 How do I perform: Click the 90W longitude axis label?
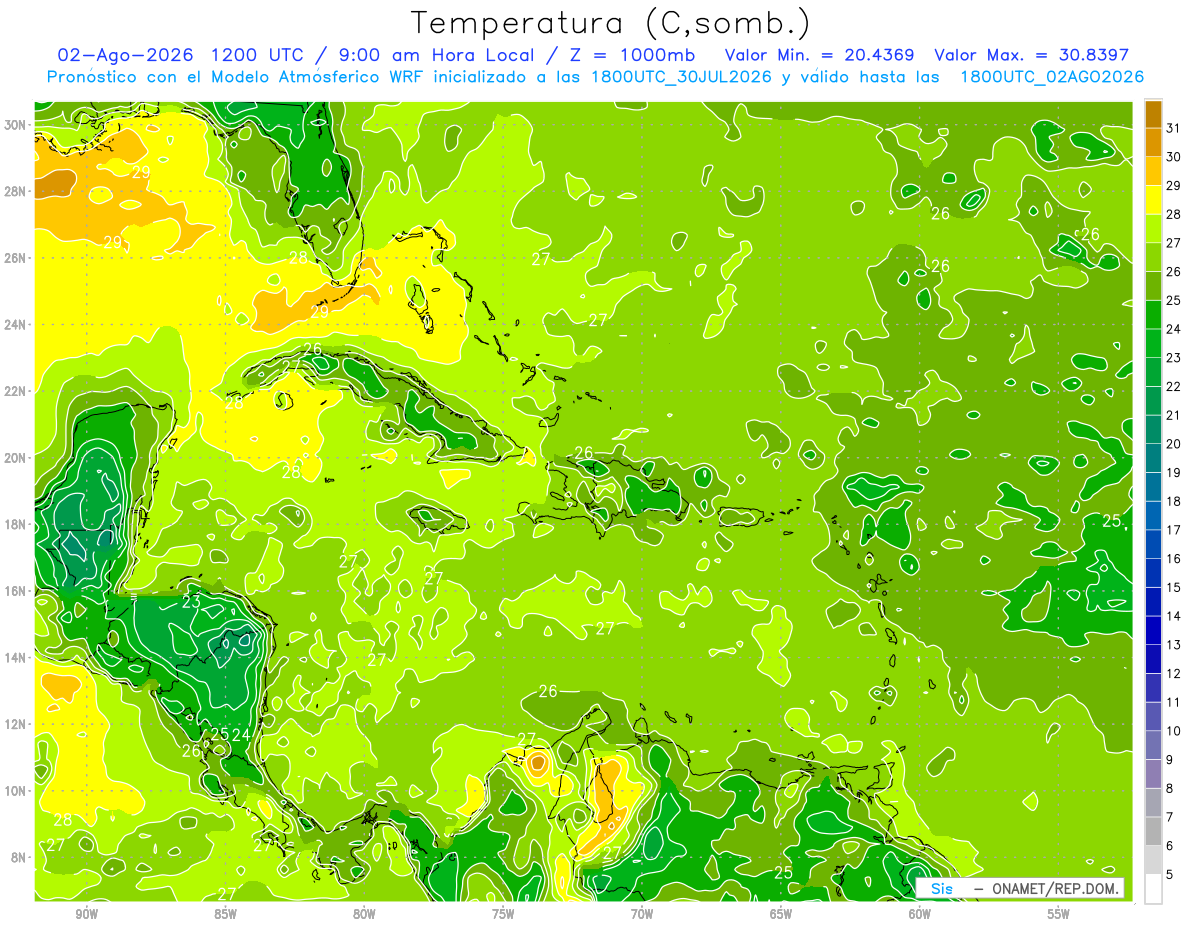[x=86, y=913]
